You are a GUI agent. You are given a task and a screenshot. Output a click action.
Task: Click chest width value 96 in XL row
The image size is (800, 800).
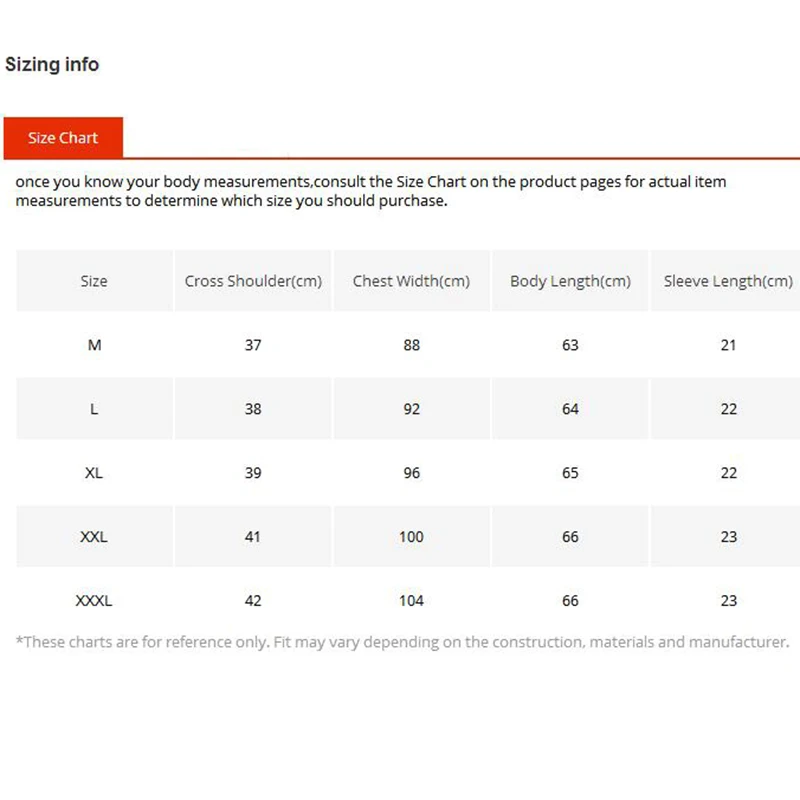coord(411,473)
